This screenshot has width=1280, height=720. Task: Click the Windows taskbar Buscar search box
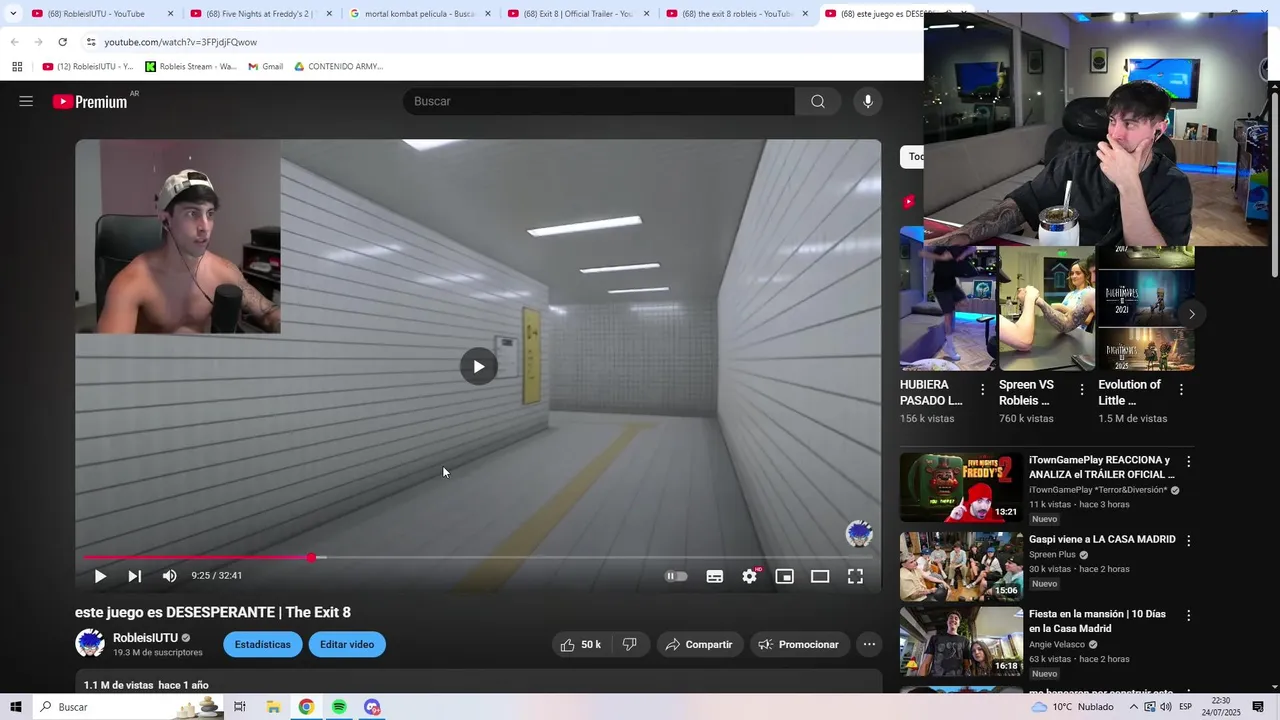[x=127, y=707]
